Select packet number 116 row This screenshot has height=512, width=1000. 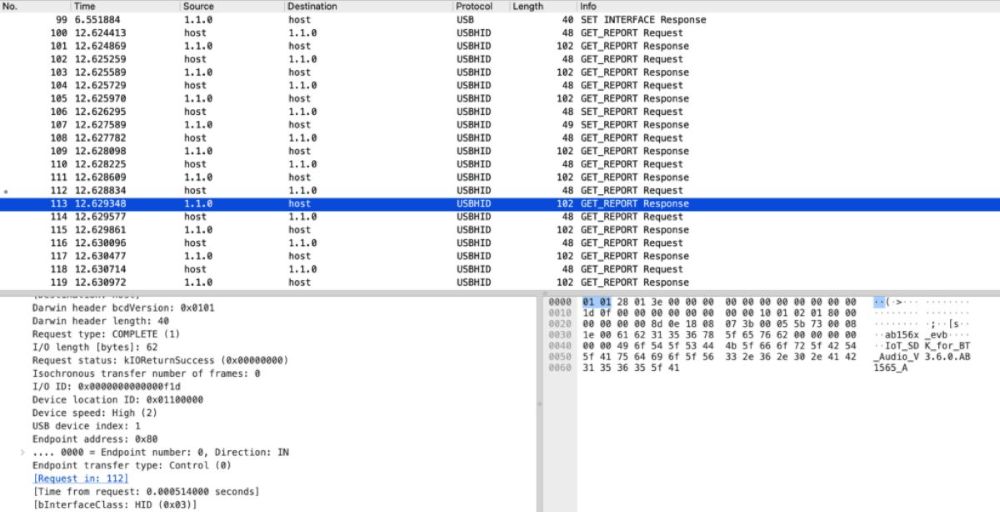coord(500,243)
